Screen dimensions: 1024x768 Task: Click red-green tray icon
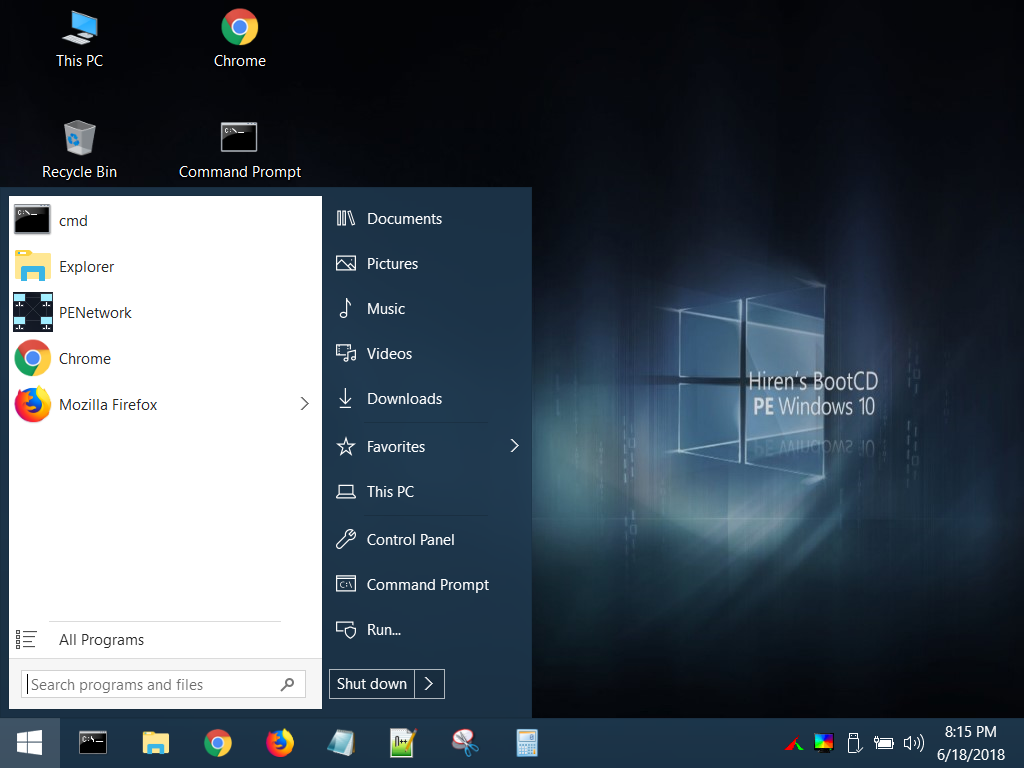pos(794,743)
